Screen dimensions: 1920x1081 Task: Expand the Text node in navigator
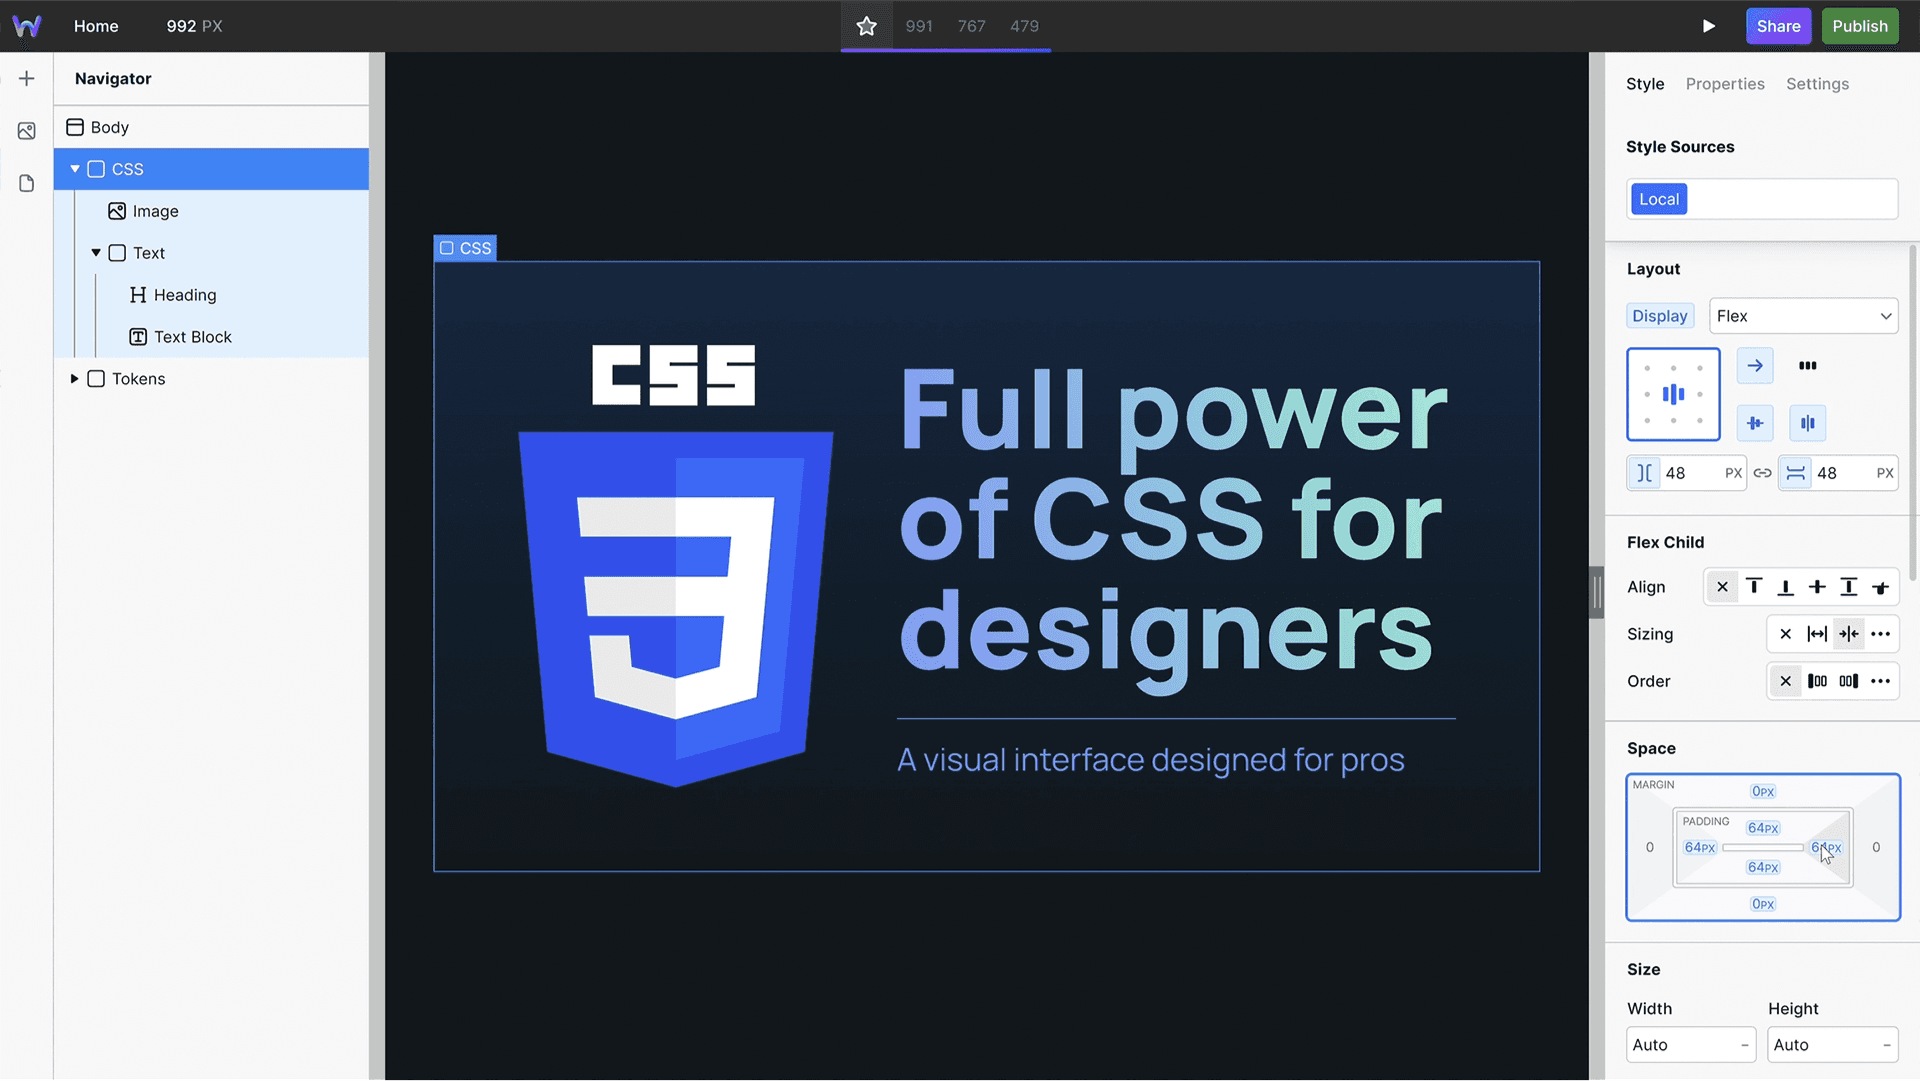(96, 253)
